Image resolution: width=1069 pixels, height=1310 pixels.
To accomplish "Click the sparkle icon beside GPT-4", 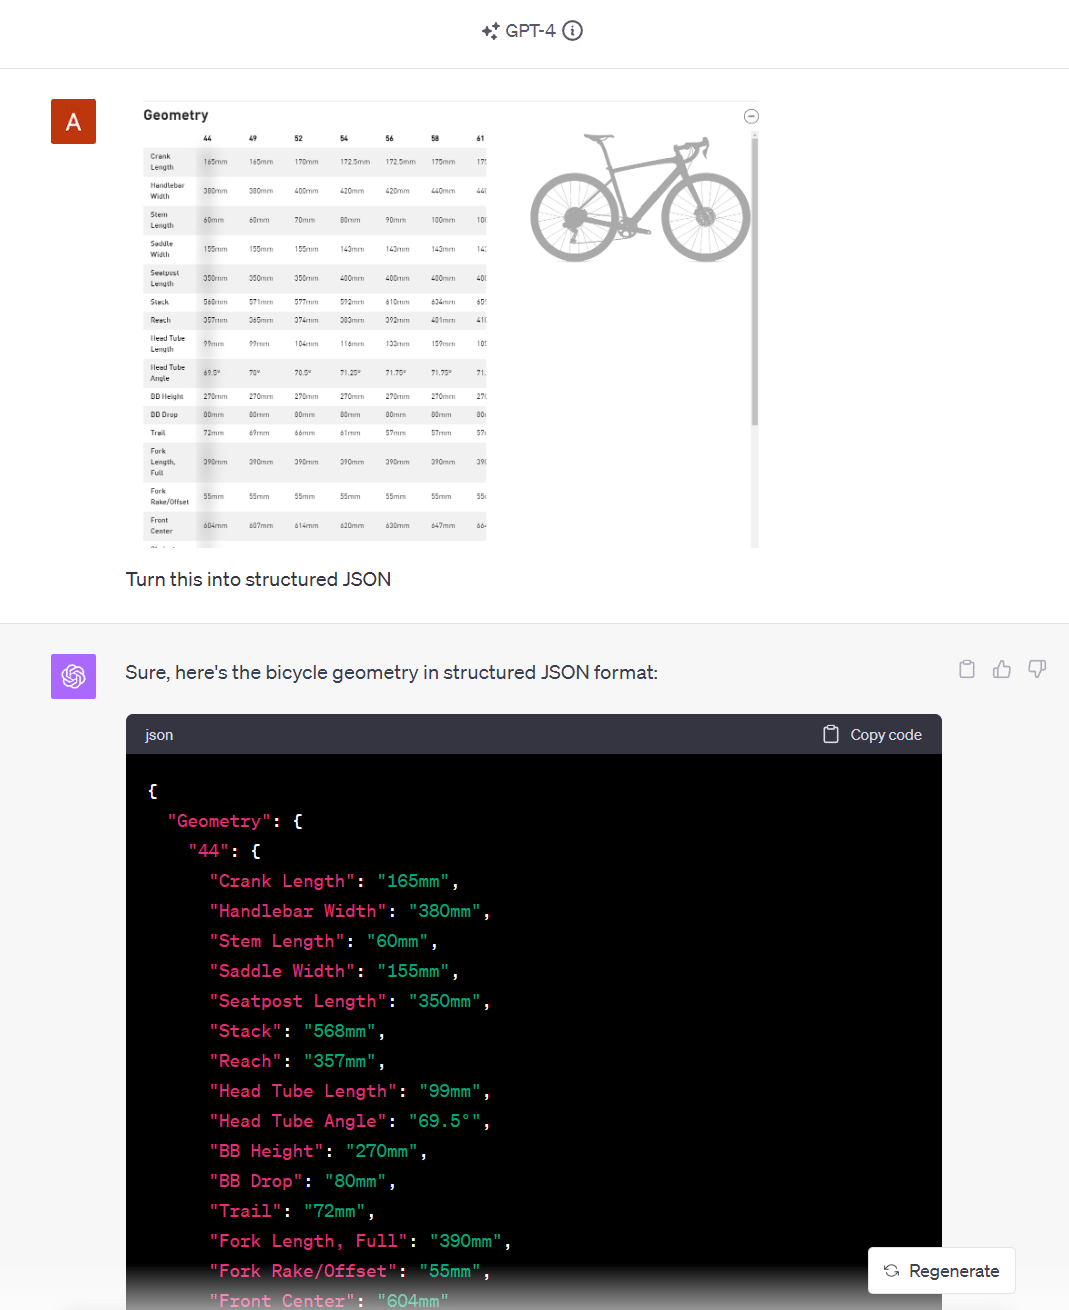I will (490, 31).
